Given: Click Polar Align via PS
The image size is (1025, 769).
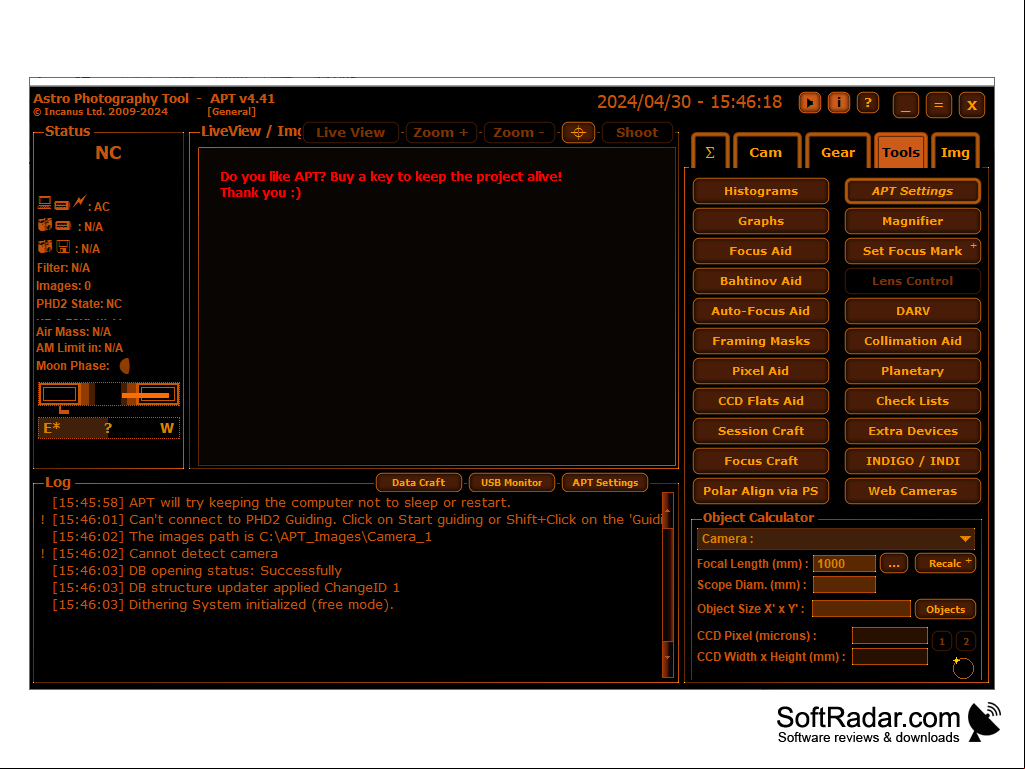Looking at the screenshot, I should coord(761,491).
